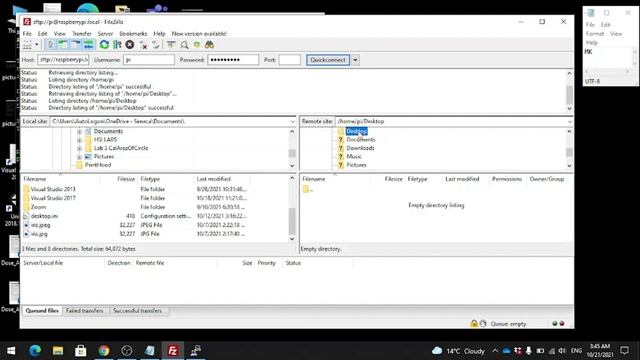The height and width of the screenshot is (360, 640).
Task: Open the Local site path dropdown
Action: coord(292,122)
